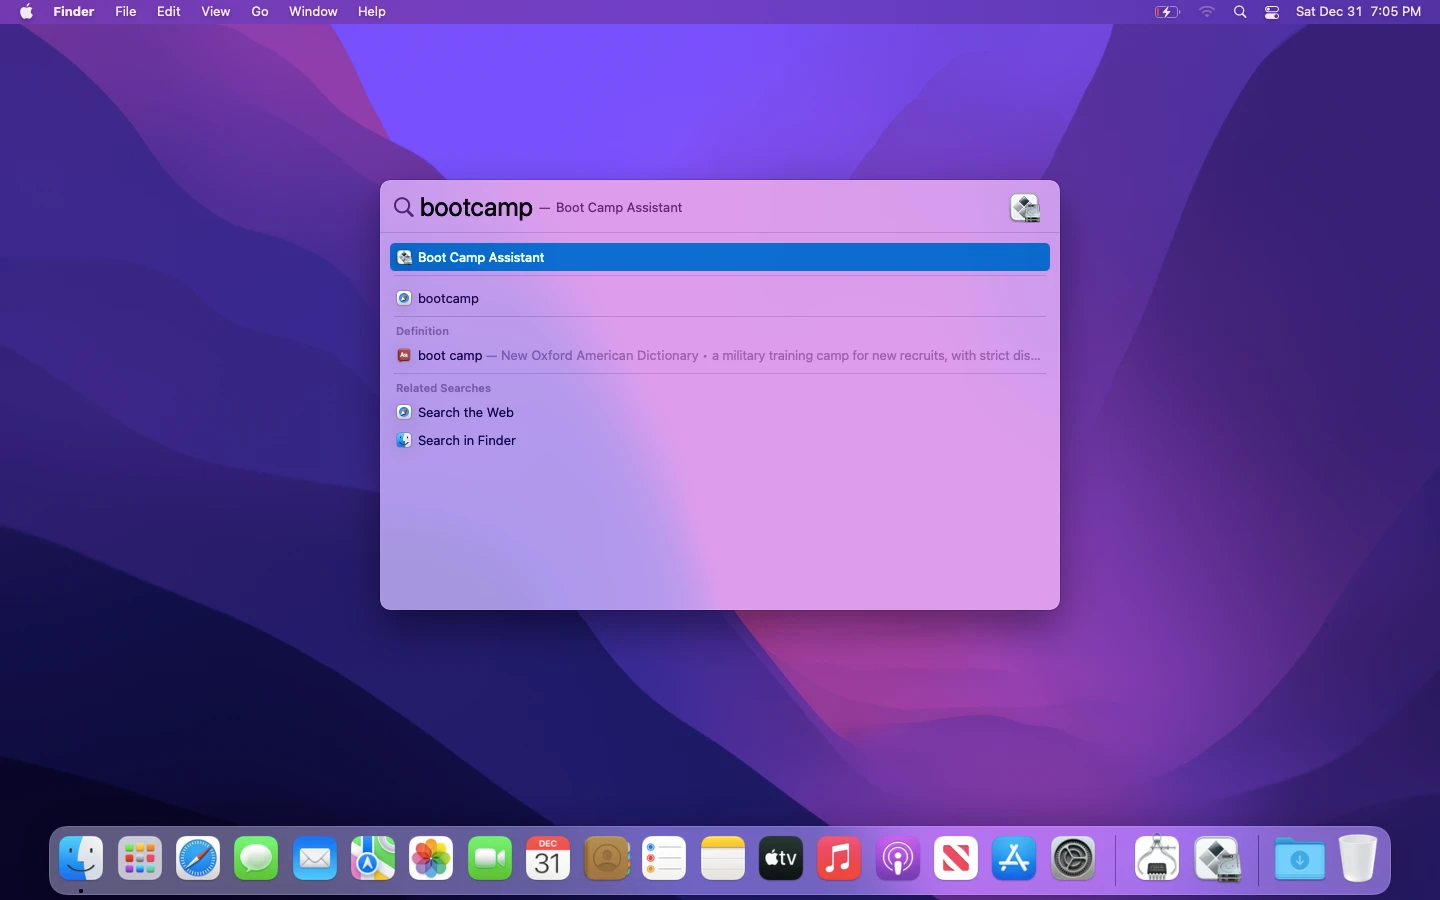Open Control Center from the menu bar
1440x900 pixels.
1272,12
